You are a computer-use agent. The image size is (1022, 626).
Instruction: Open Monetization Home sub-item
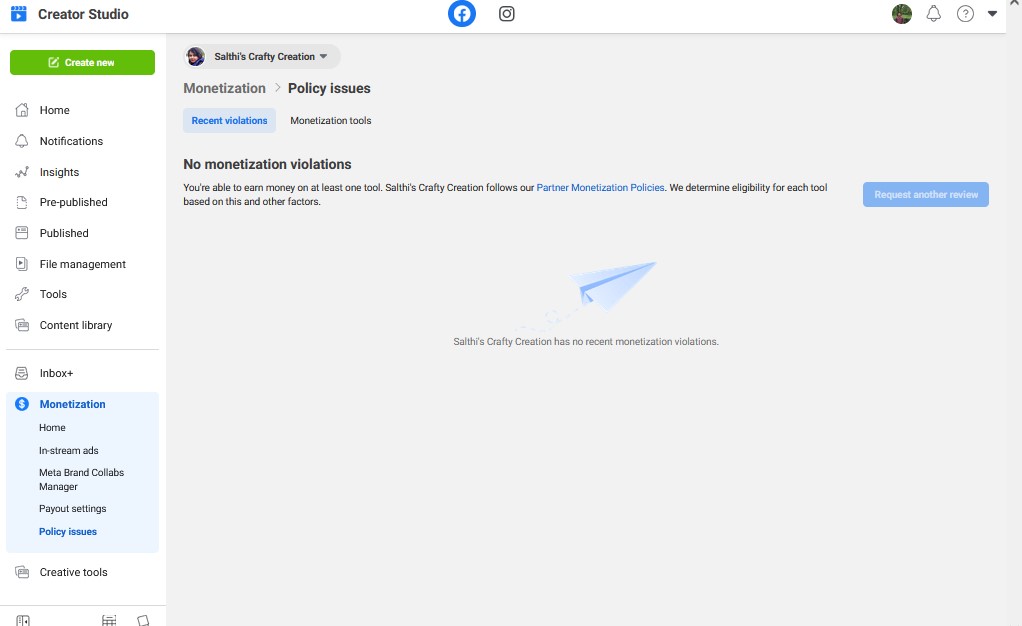[52, 428]
